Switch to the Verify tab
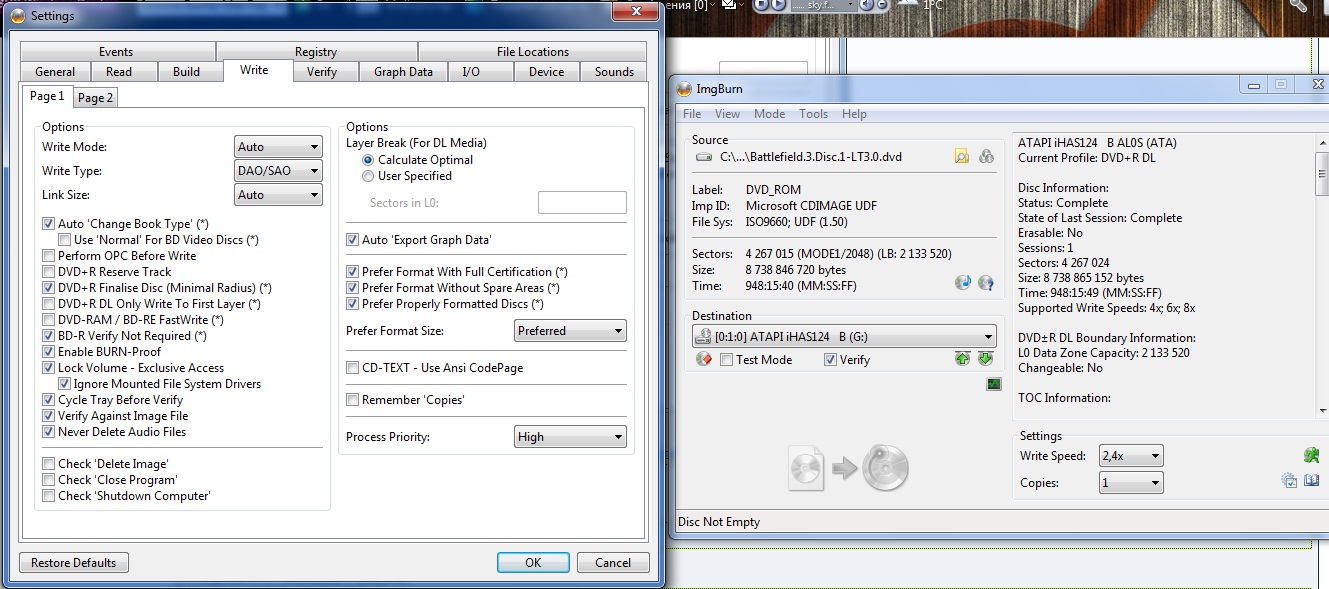Screen dimensions: 1329x589 [x=322, y=72]
